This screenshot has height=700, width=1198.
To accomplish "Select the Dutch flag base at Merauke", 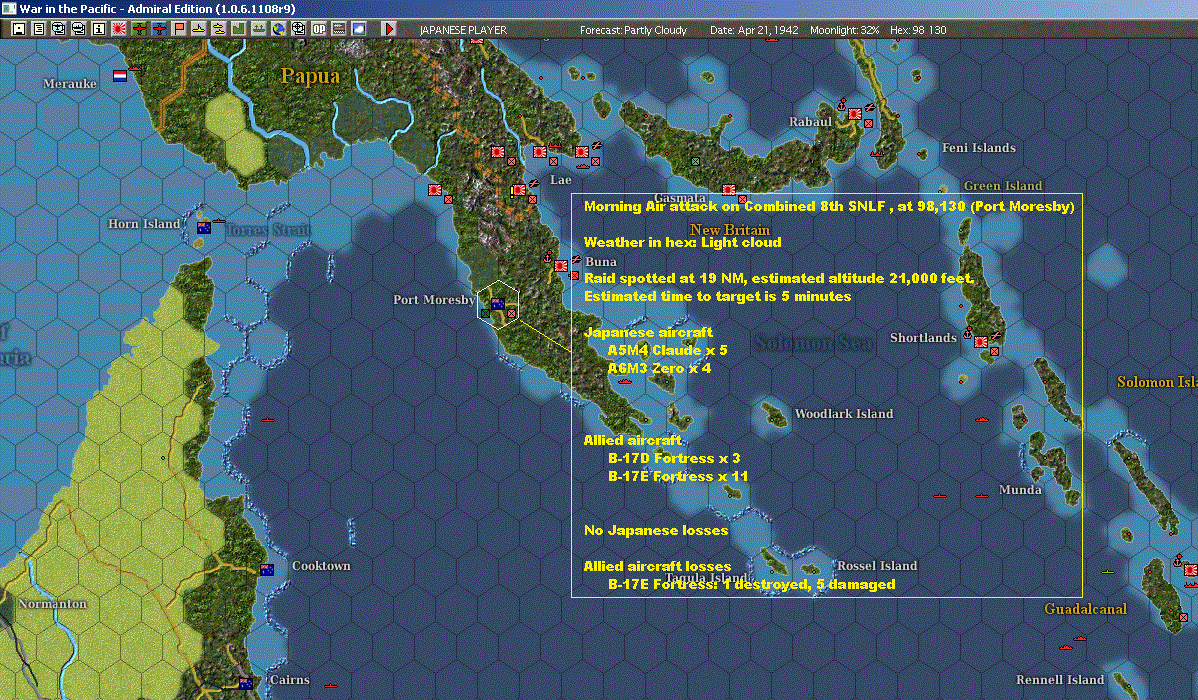I will tap(120, 76).
